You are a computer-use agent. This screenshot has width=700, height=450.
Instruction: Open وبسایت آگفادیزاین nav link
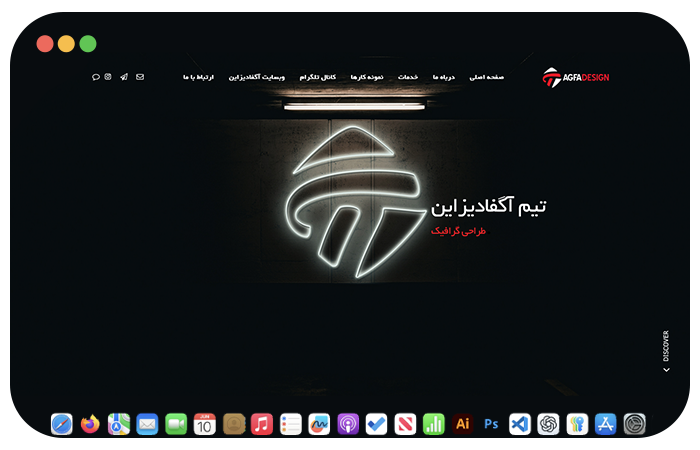pyautogui.click(x=257, y=77)
